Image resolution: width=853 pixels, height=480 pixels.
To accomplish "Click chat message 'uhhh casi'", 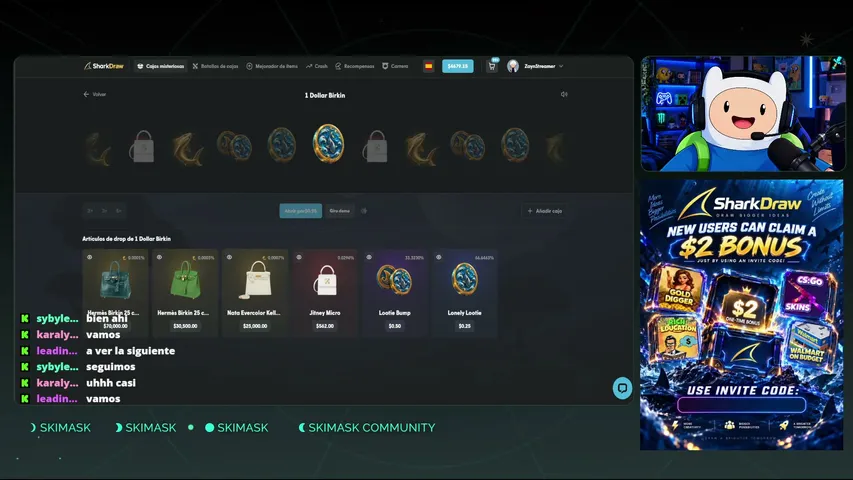I will tap(111, 383).
